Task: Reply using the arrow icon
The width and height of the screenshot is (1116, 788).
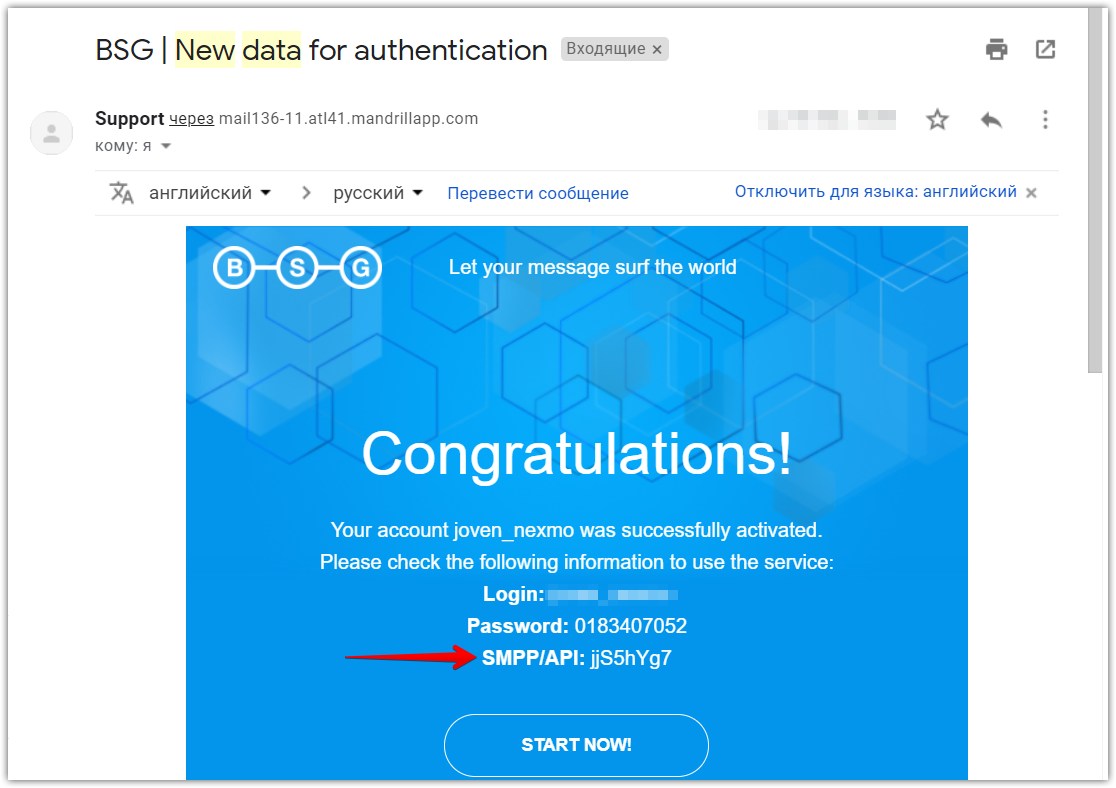Action: pyautogui.click(x=991, y=120)
